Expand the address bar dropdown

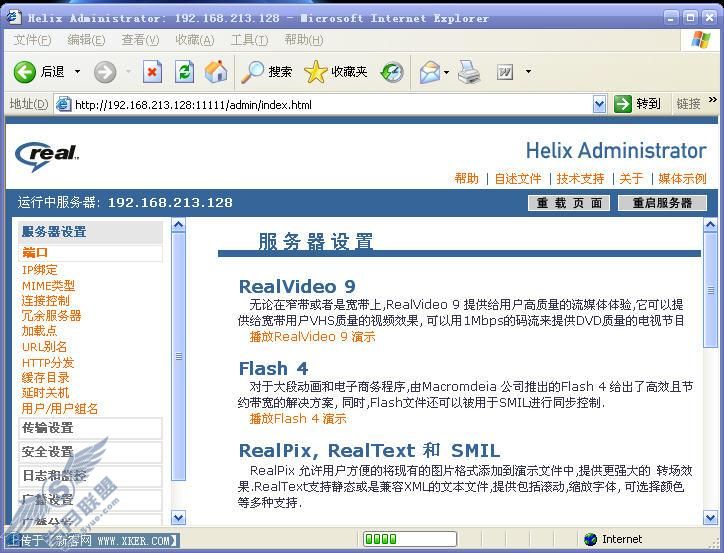(x=599, y=105)
